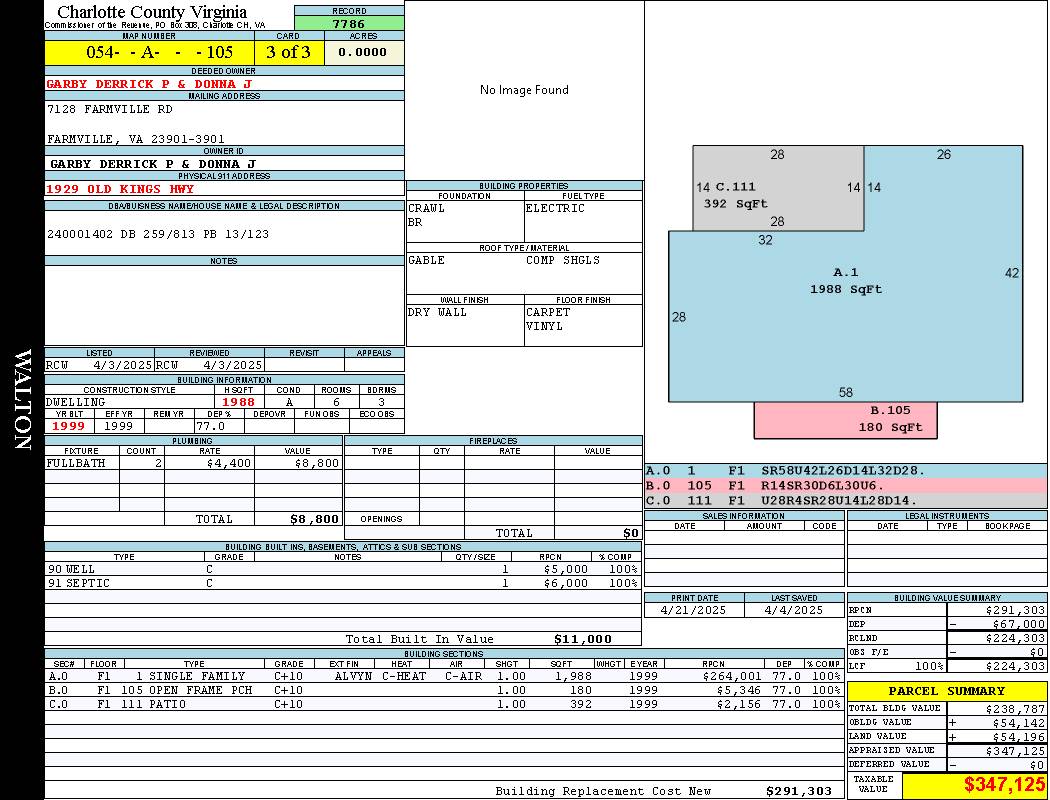This screenshot has width=1050, height=800.
Task: Click floor finish VINYL
Action: 544,327
